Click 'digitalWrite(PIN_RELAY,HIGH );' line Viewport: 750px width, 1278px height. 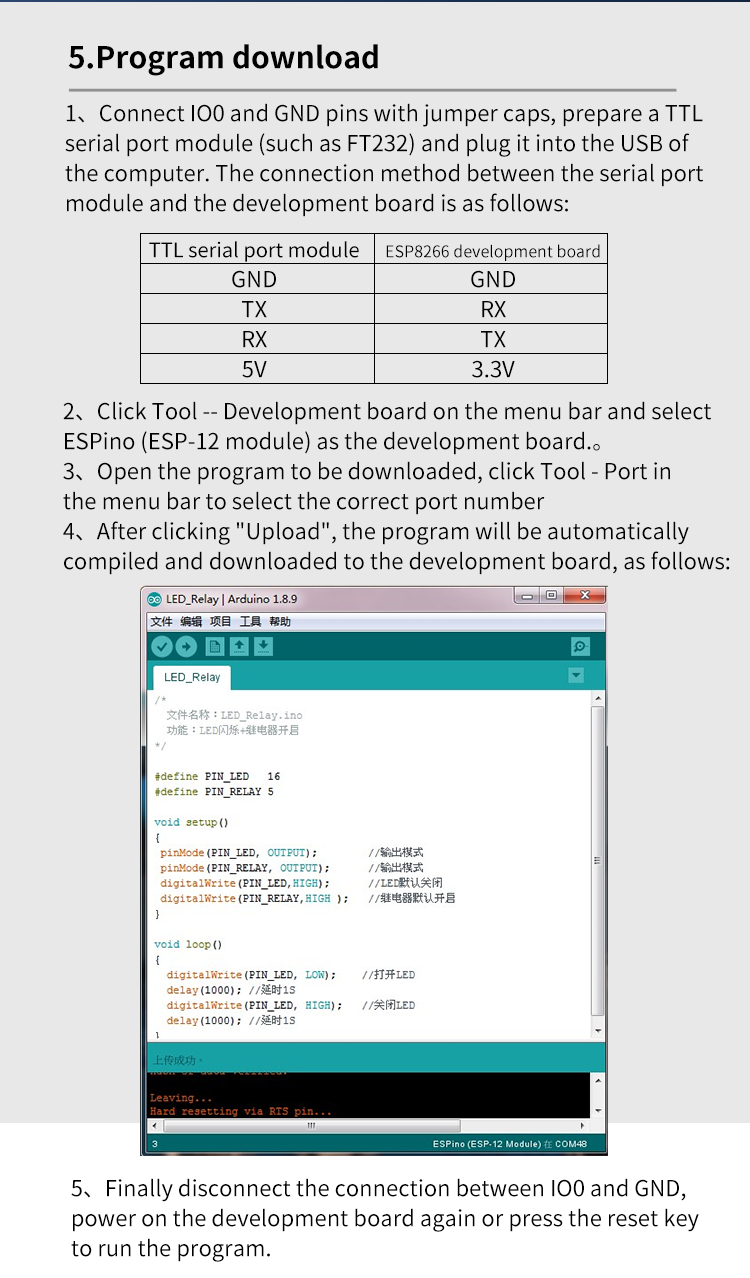tap(254, 898)
